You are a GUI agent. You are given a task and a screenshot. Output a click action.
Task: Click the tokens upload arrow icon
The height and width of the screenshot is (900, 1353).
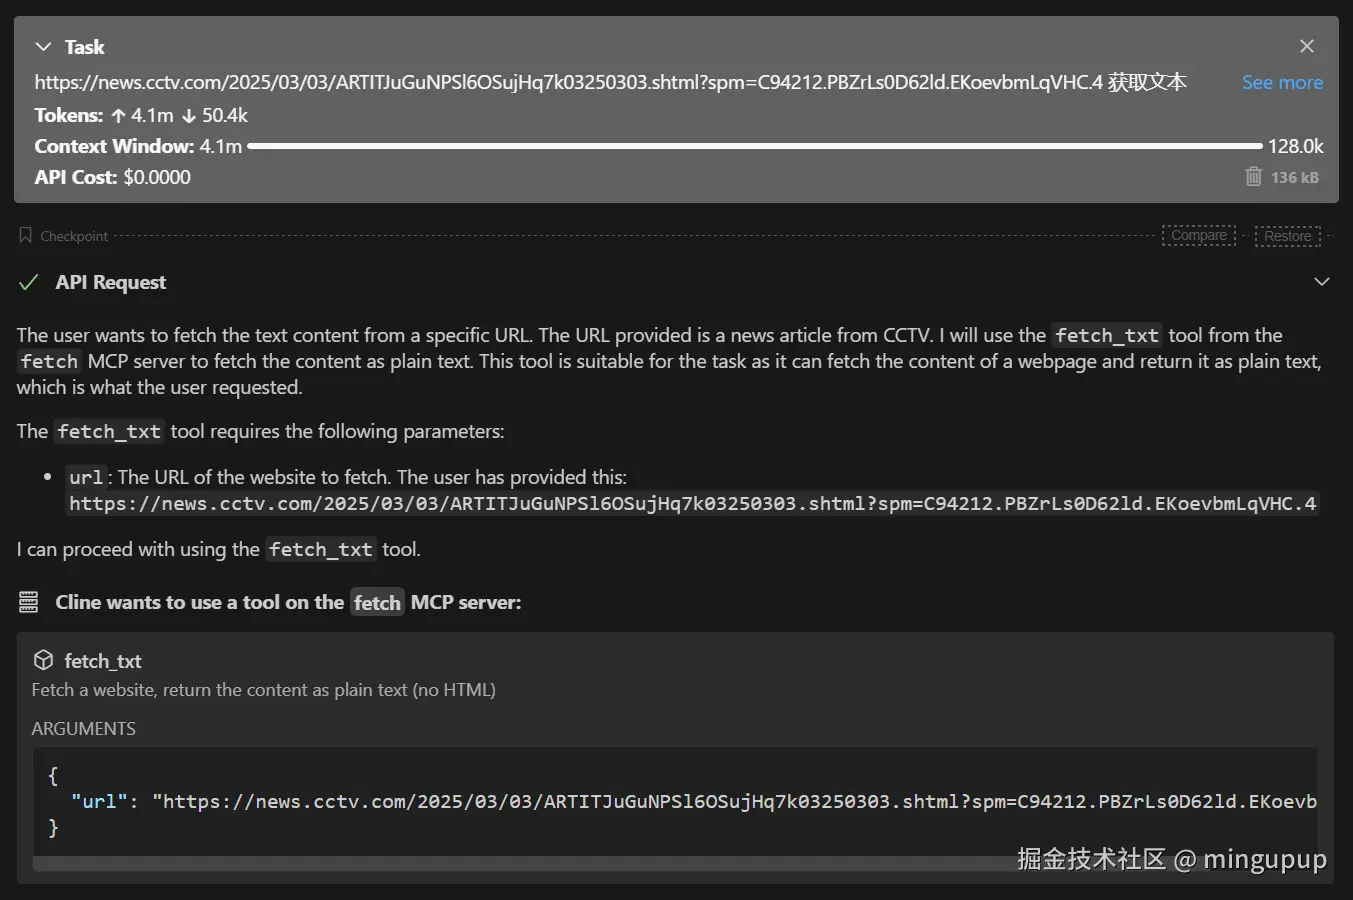pyautogui.click(x=118, y=116)
